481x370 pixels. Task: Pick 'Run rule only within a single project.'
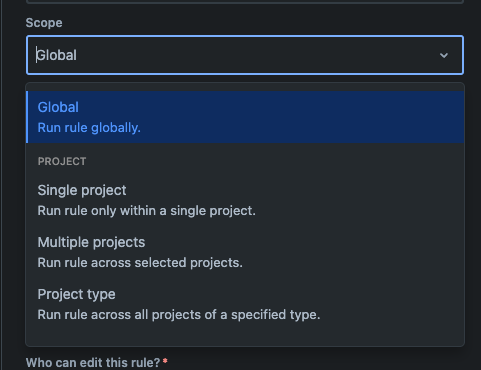tap(146, 211)
